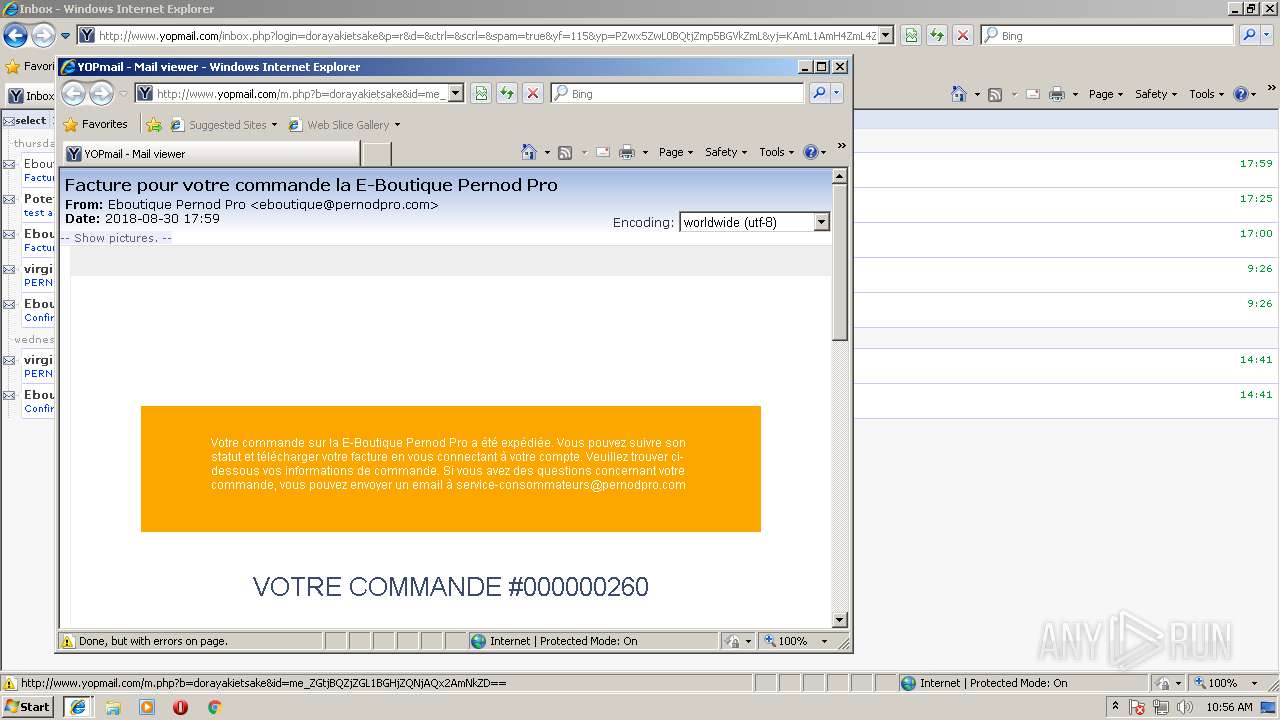Click Stop icon in Inbox window toolbar
The height and width of the screenshot is (720, 1280).
963,35
